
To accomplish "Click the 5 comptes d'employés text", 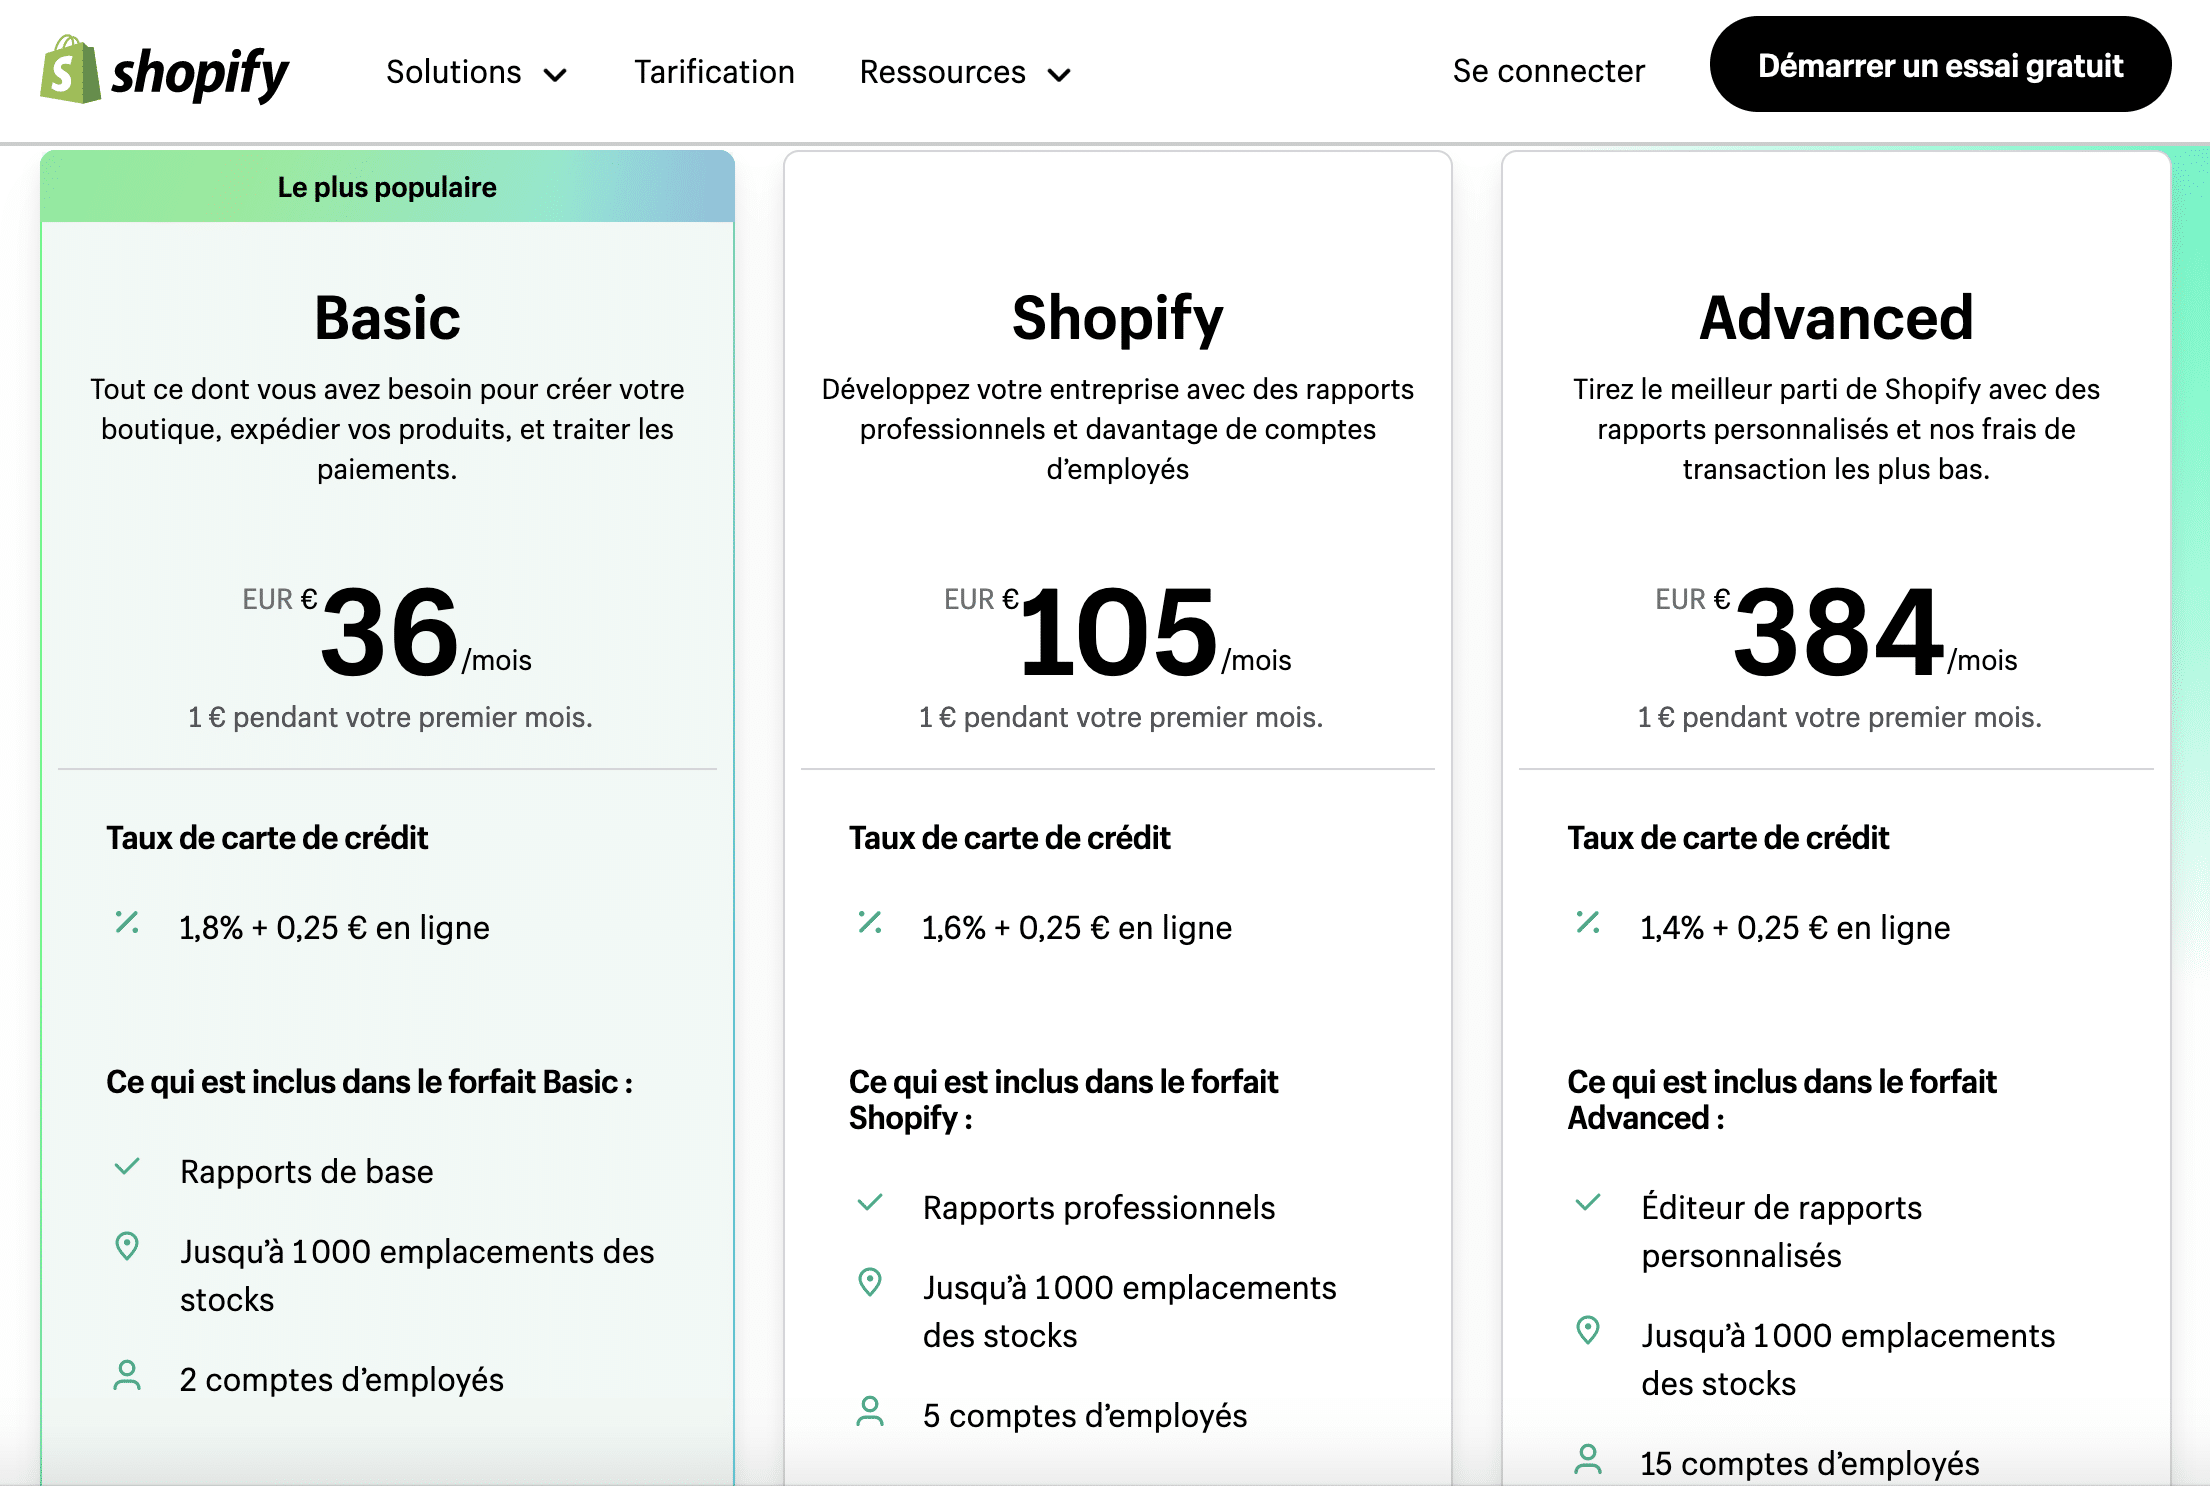I will click(x=1085, y=1416).
